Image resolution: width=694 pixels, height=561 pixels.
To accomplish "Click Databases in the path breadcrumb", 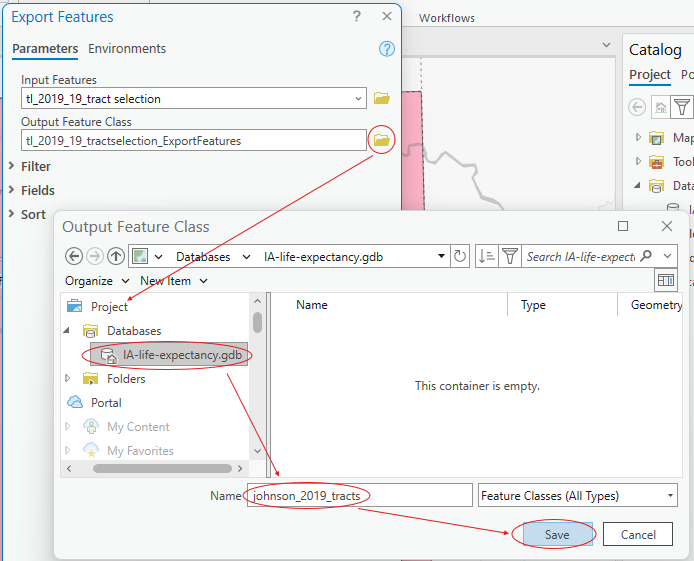I will click(203, 257).
